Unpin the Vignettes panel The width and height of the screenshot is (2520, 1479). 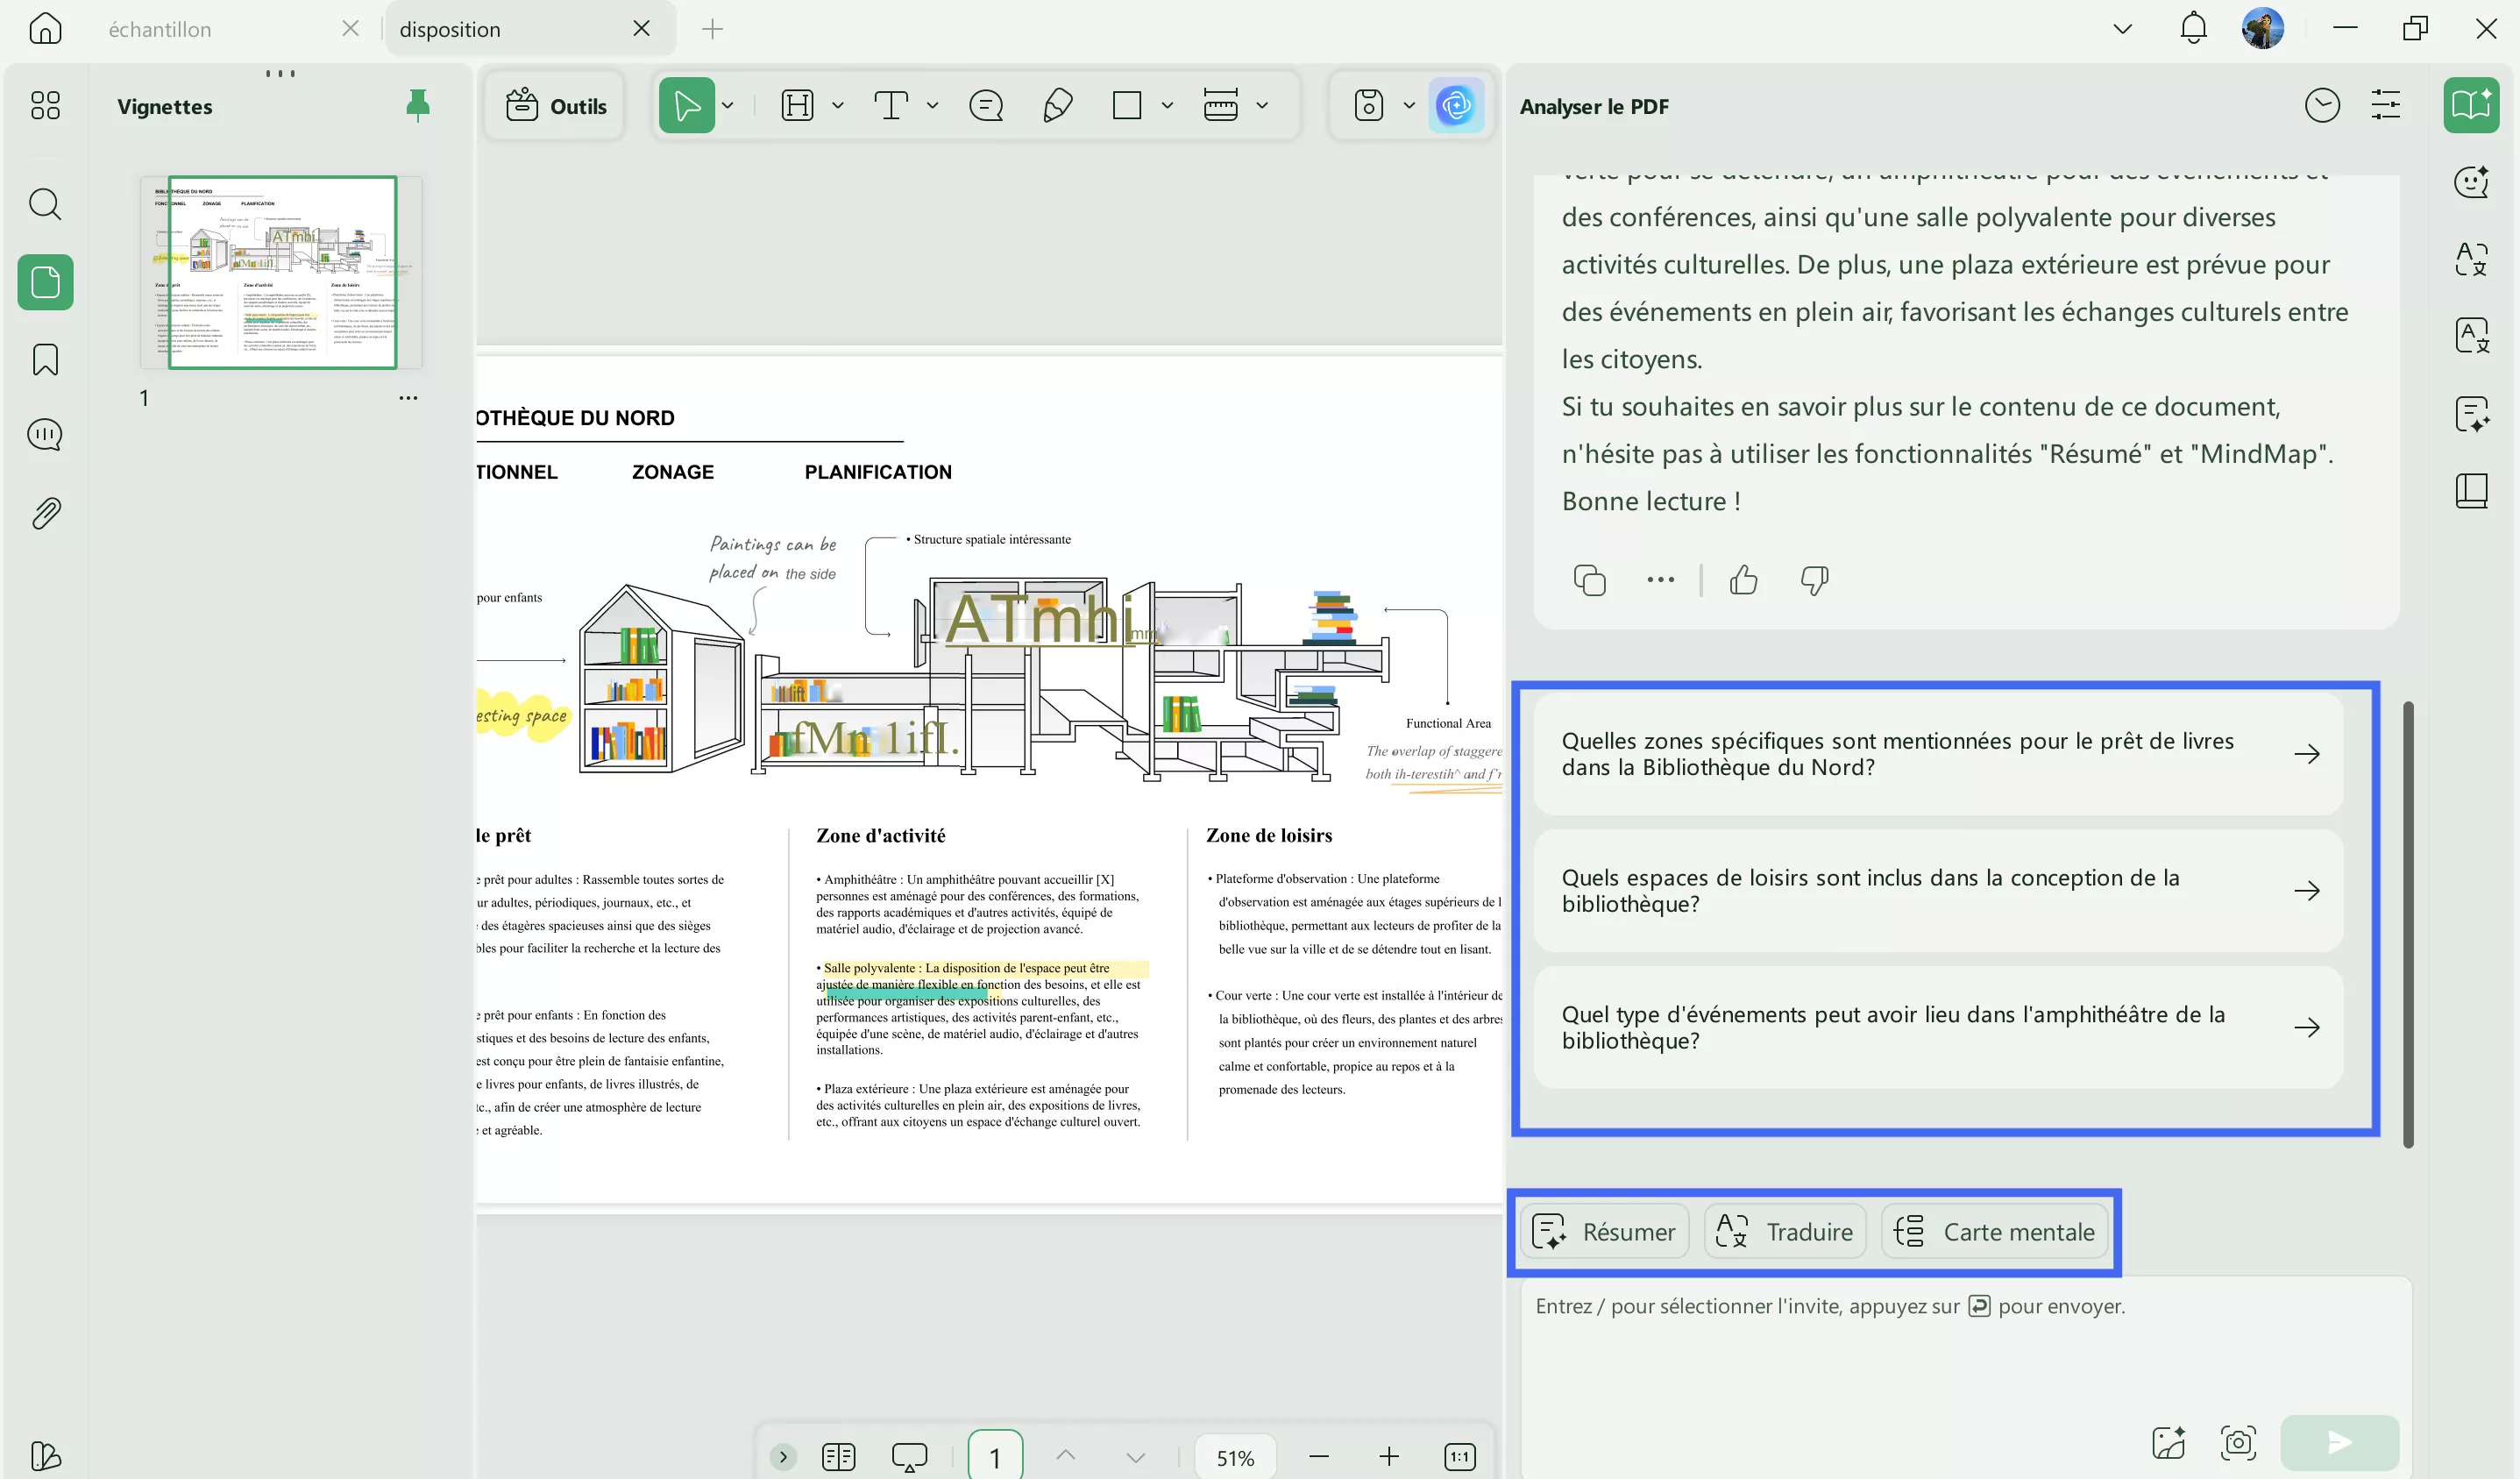[x=418, y=104]
